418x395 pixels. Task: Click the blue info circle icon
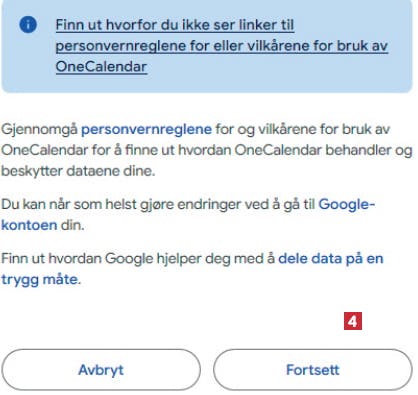[x=28, y=24]
